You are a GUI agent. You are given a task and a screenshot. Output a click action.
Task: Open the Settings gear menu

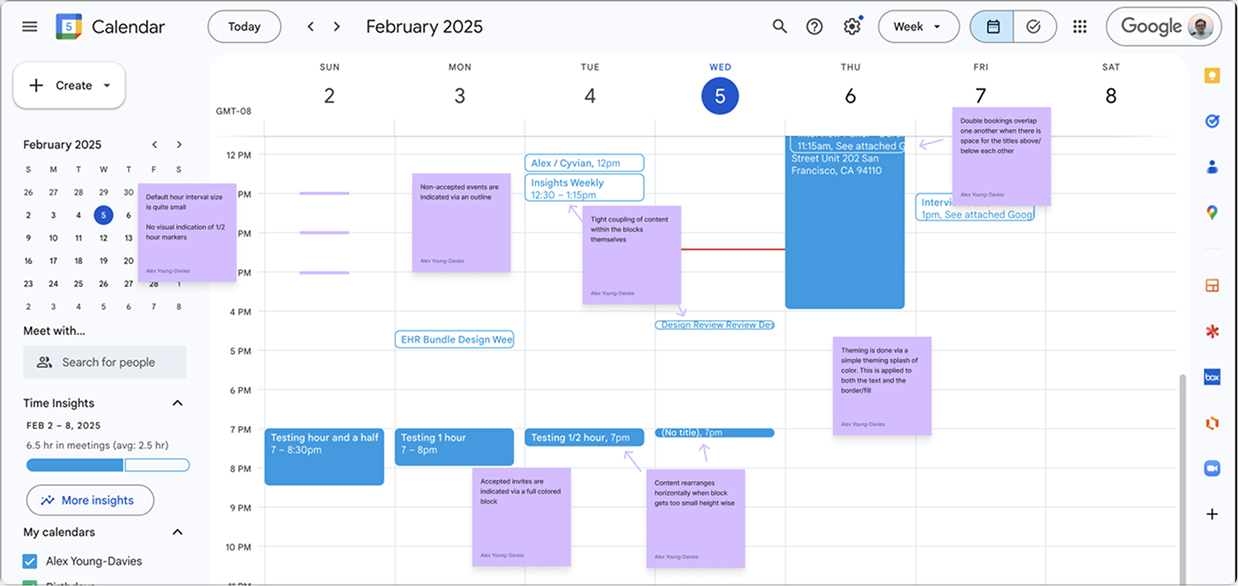(852, 27)
